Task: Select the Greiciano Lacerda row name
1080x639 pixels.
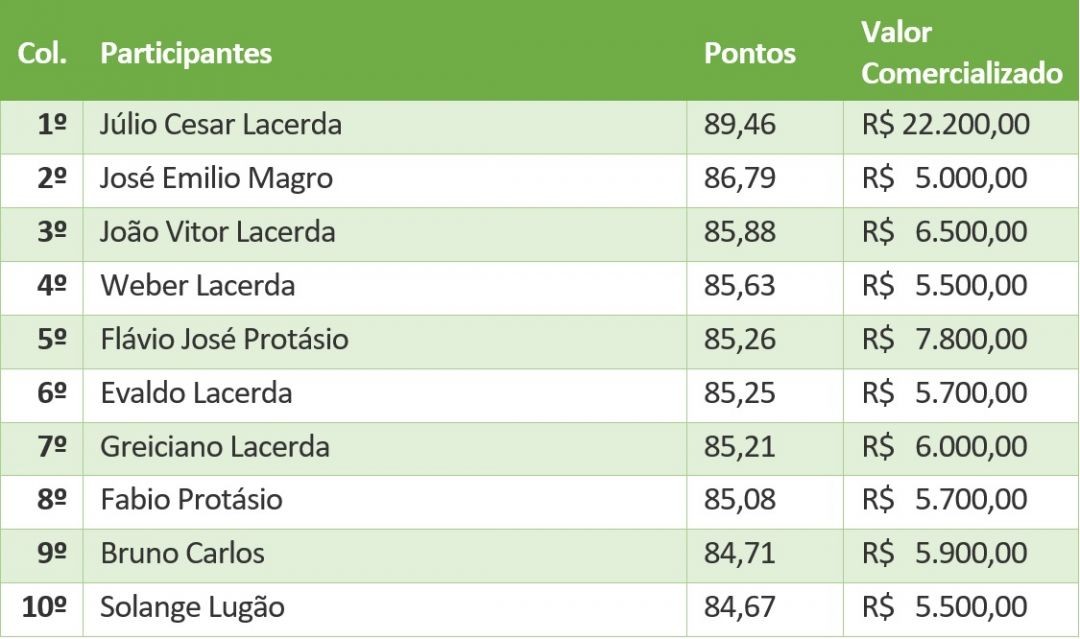Action: [215, 447]
